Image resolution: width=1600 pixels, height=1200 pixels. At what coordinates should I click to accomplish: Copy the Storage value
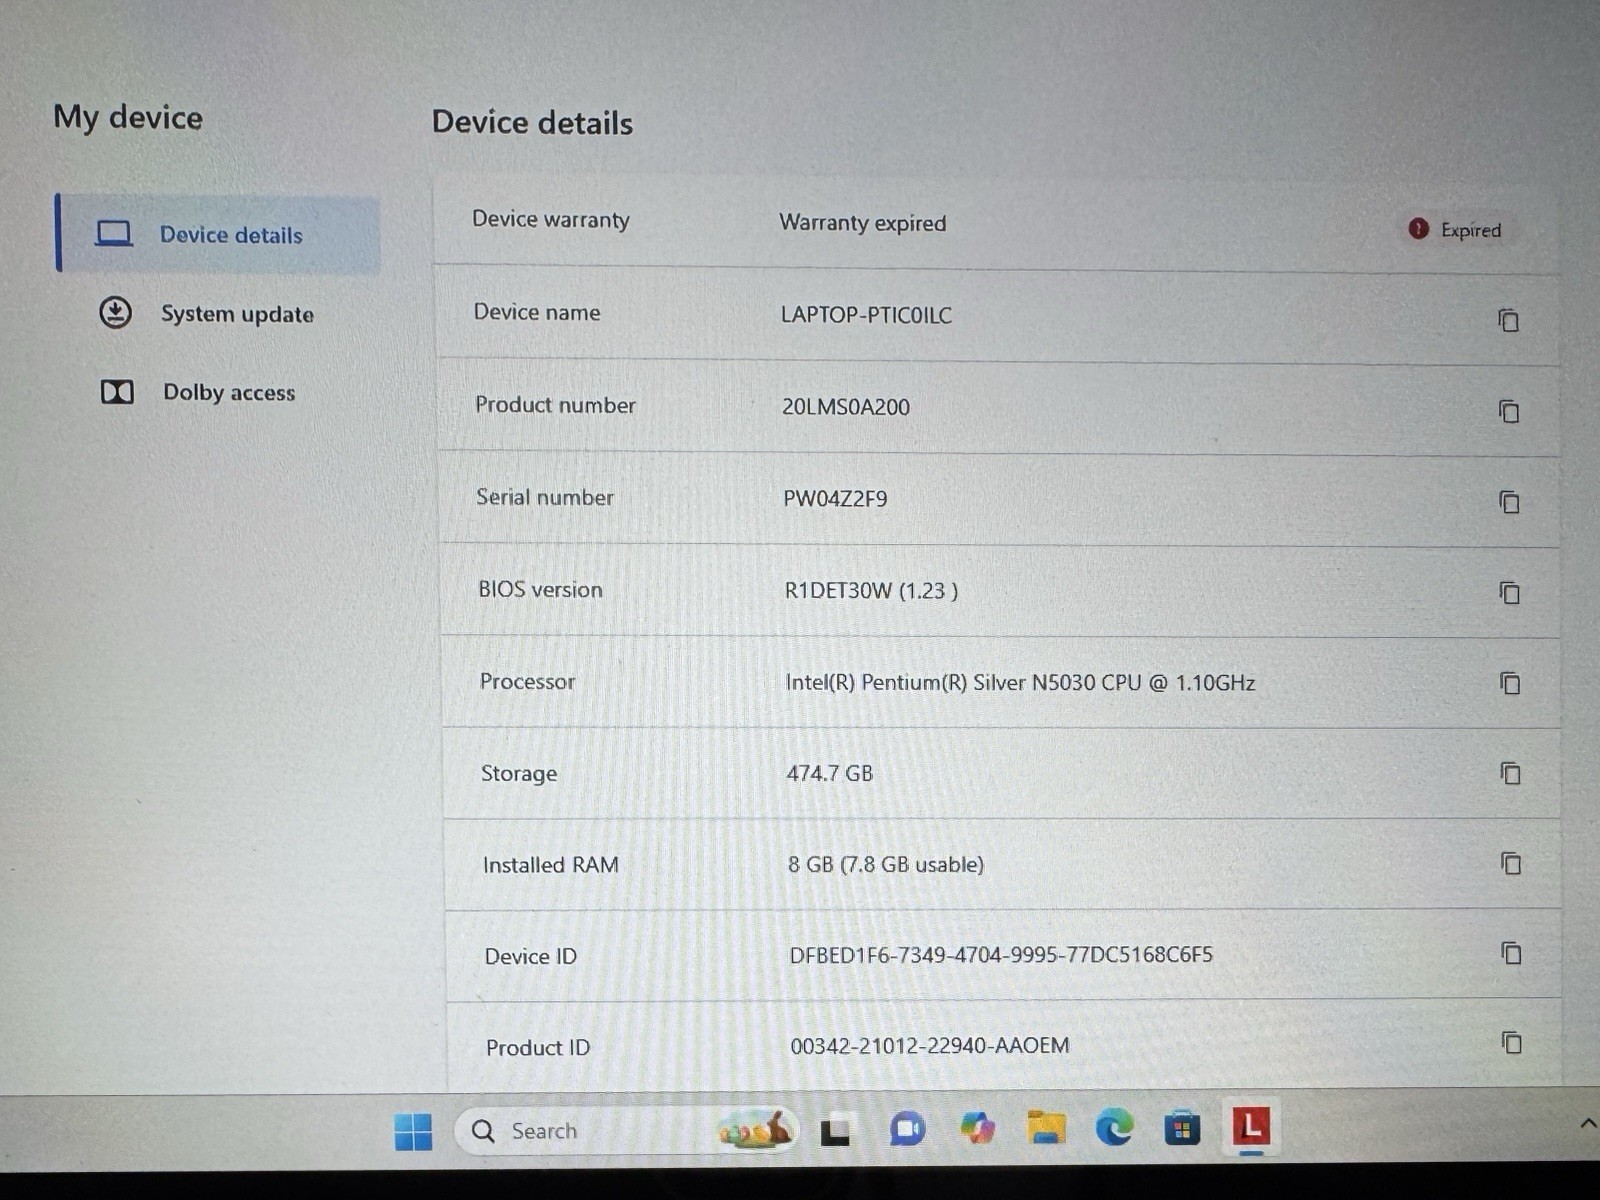pos(1511,773)
